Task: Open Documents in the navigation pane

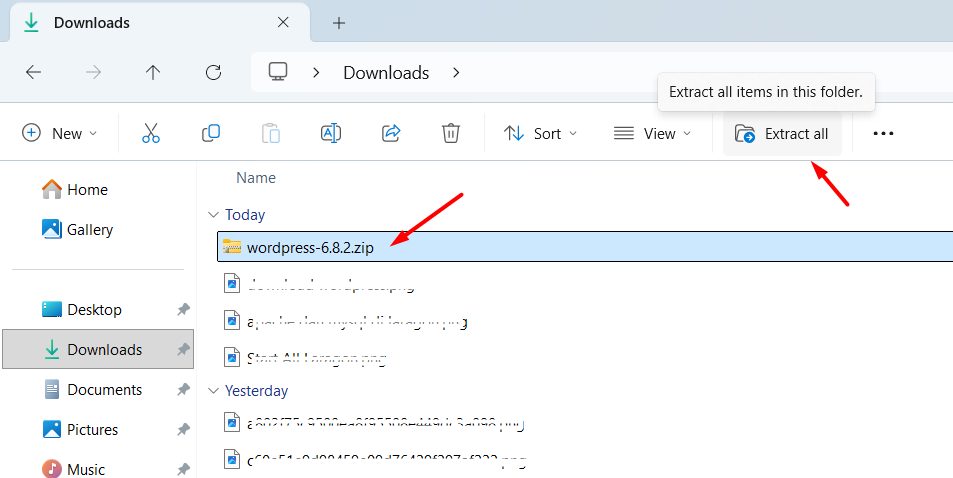Action: tap(104, 390)
